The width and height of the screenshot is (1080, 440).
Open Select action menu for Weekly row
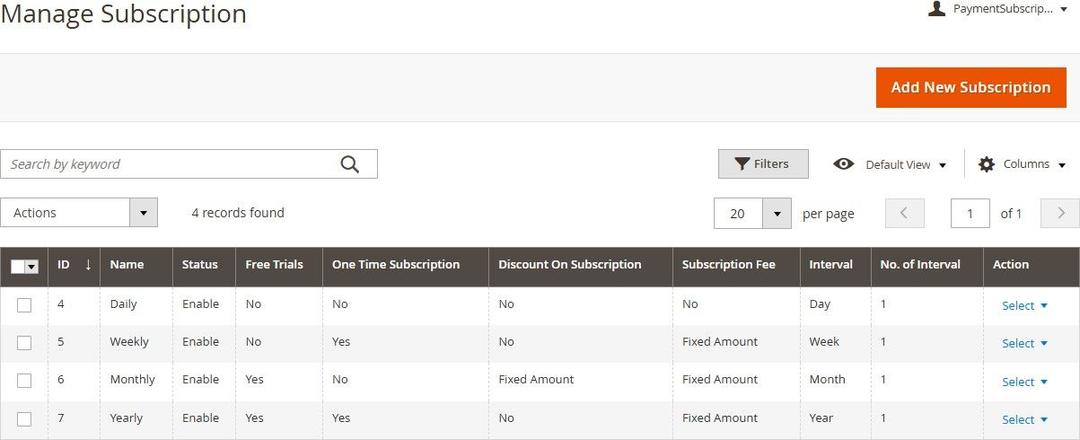pos(1024,343)
